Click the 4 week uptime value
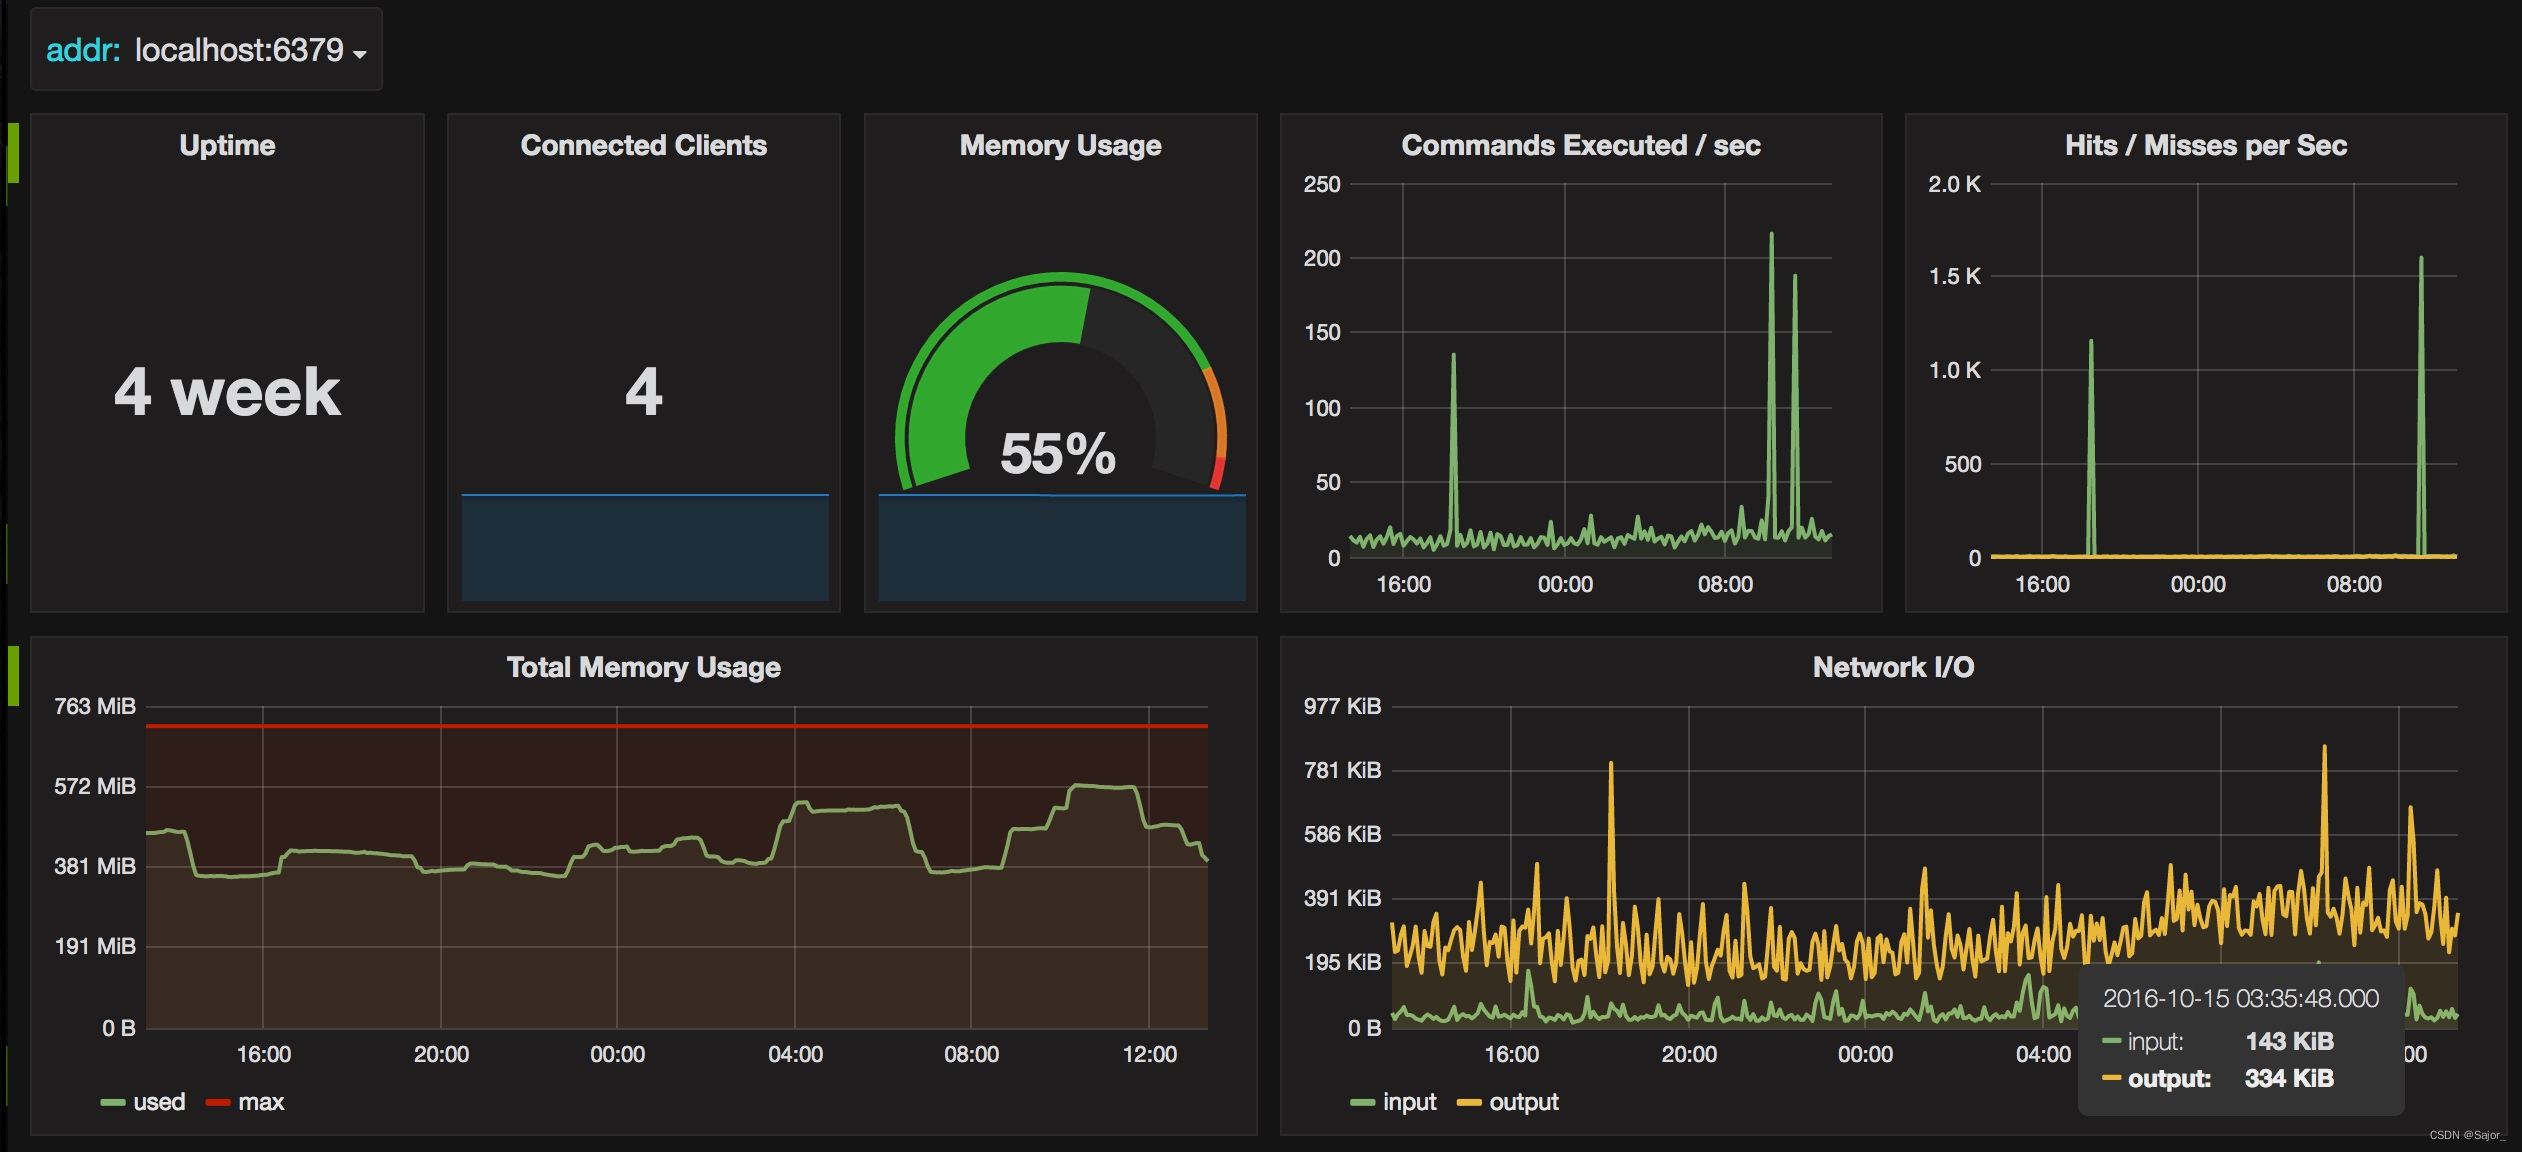Screen dimensions: 2522x1152 coord(227,392)
